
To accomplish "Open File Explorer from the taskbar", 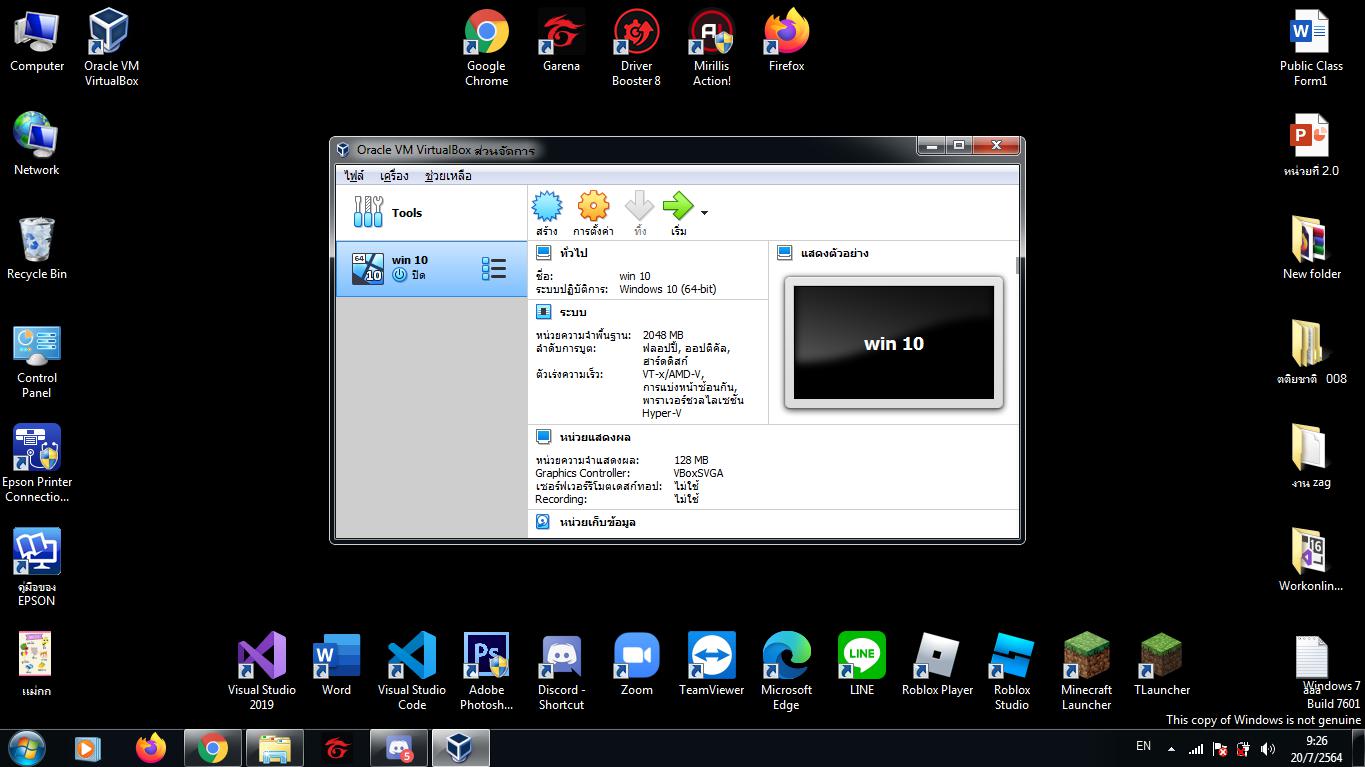I will pyautogui.click(x=275, y=748).
